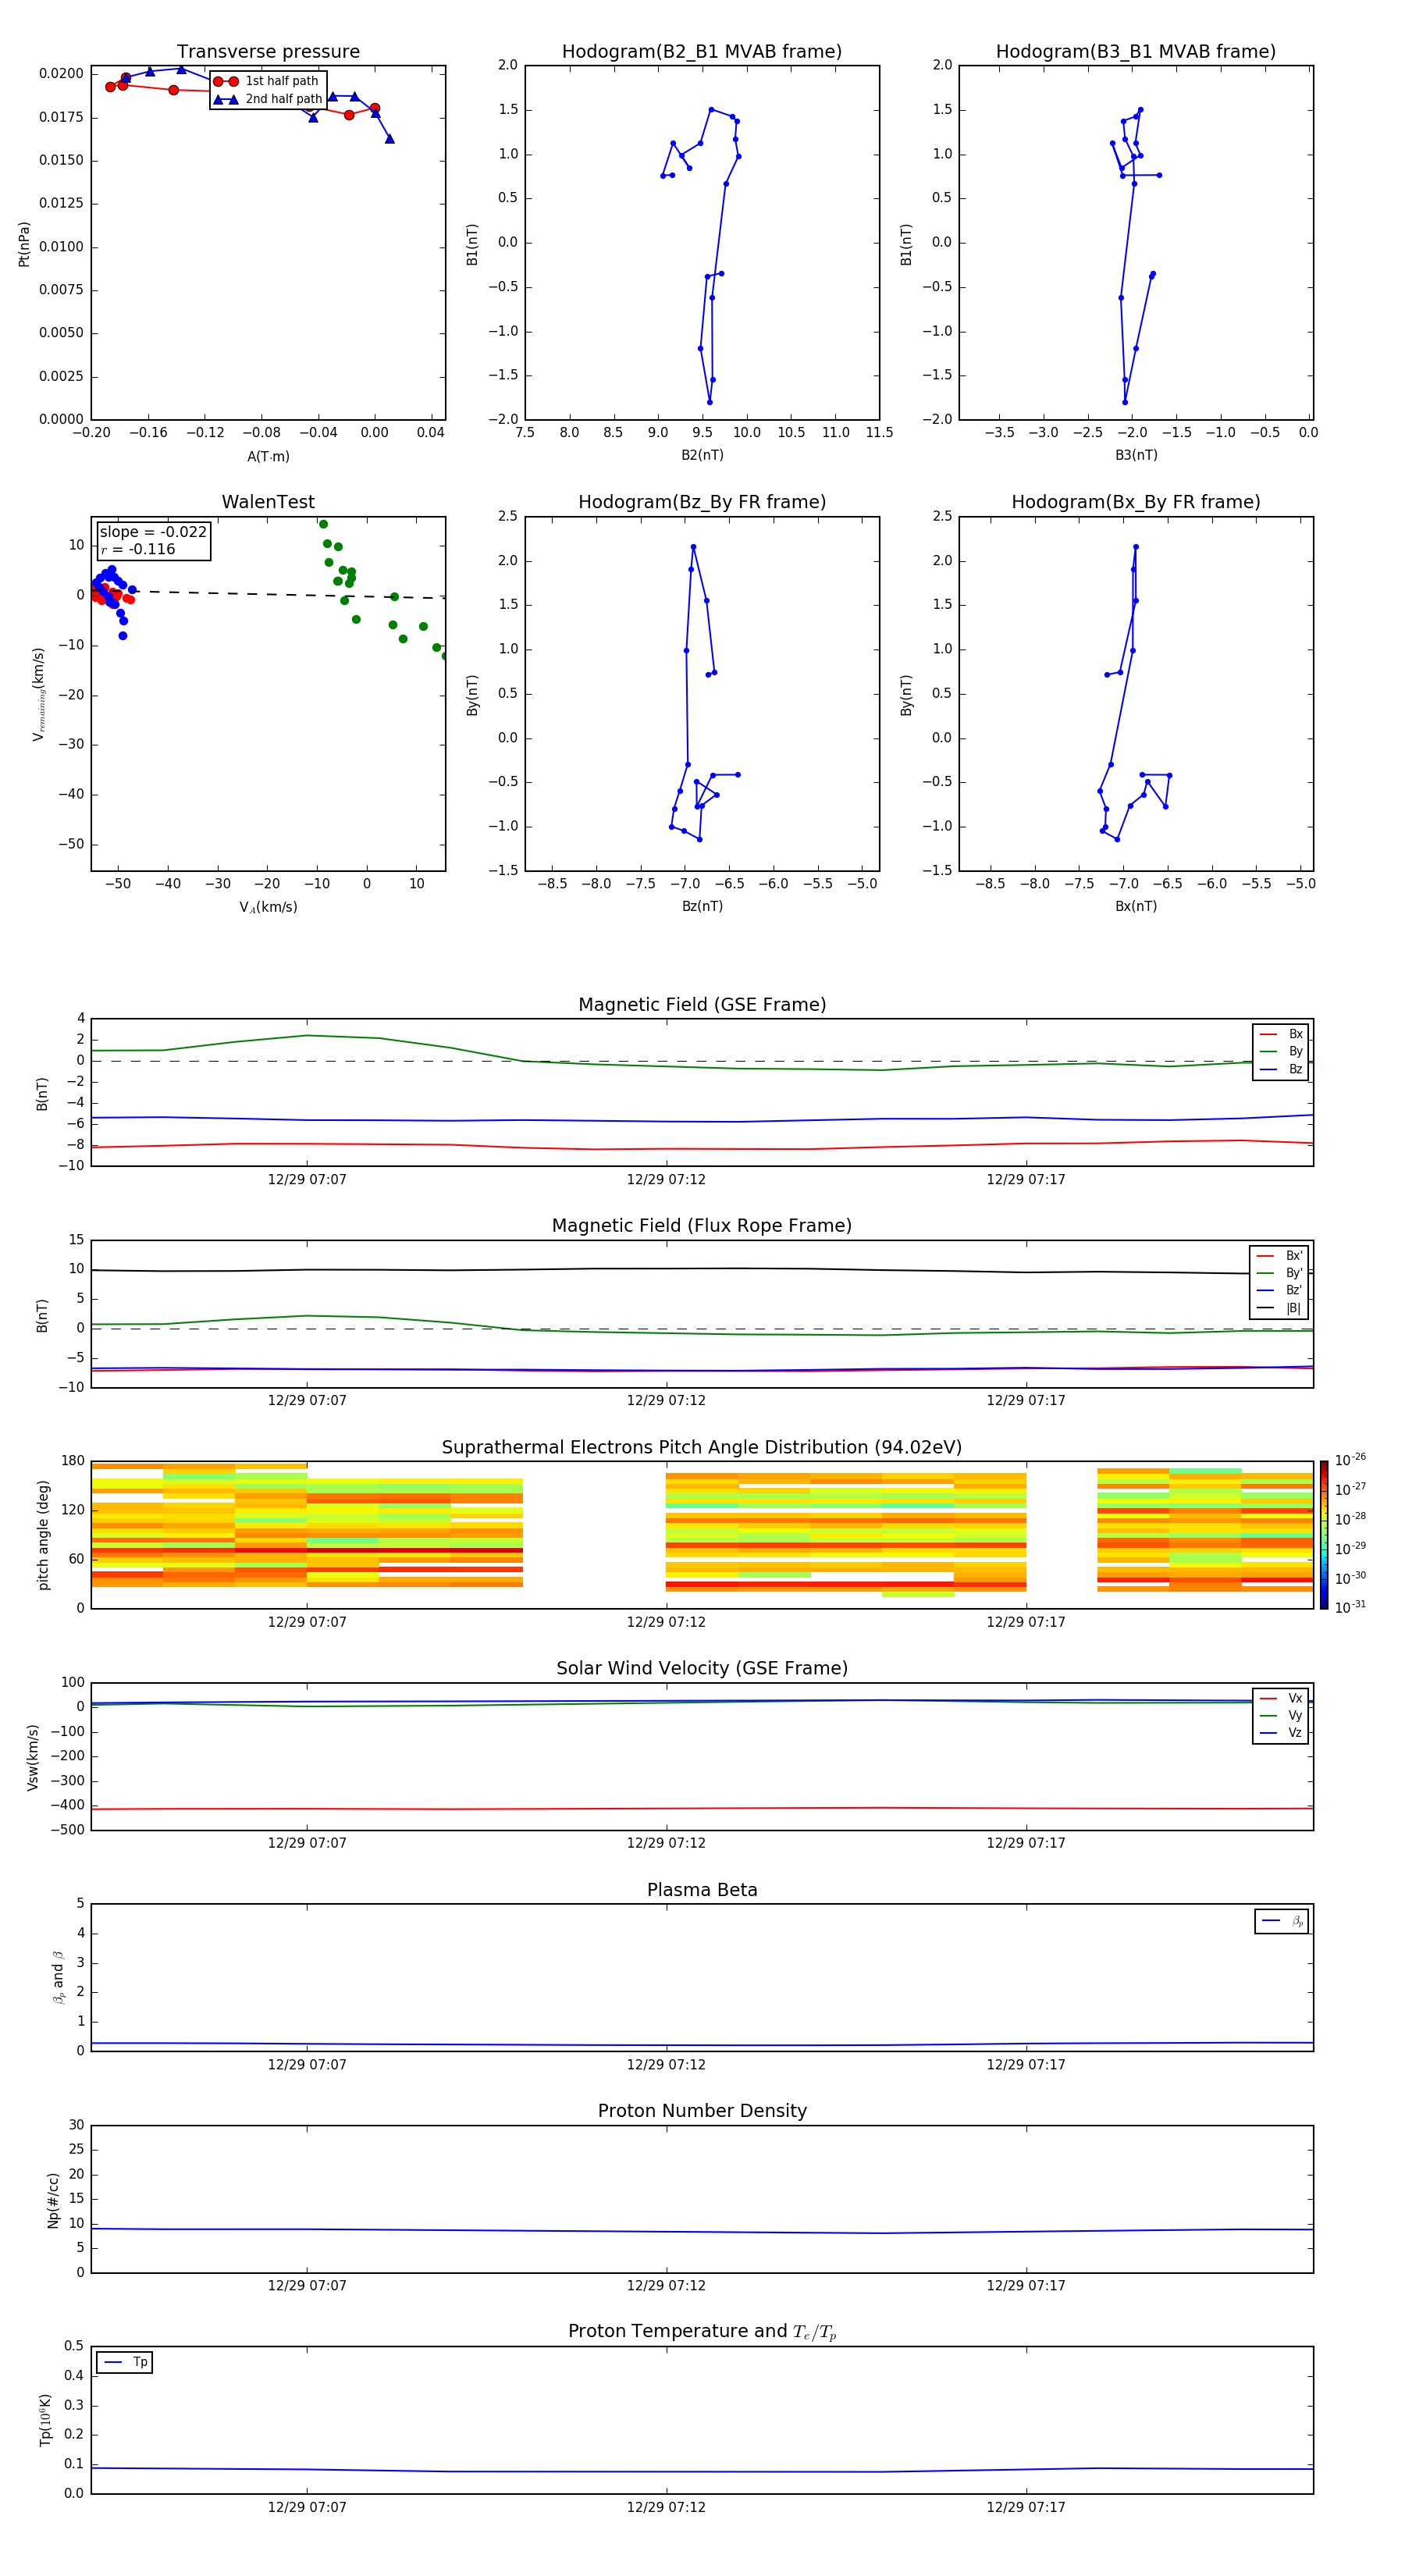Click the "V_remaining(km/s)" y-axis label
The width and height of the screenshot is (1405, 2576).
[x=38, y=694]
